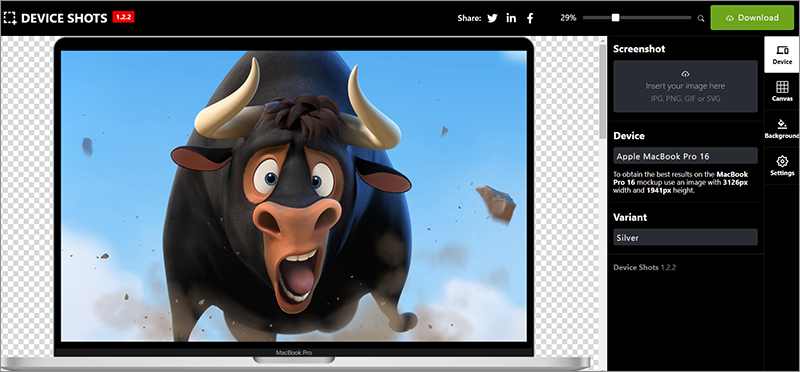Share on Twitter via bird icon

click(x=492, y=18)
